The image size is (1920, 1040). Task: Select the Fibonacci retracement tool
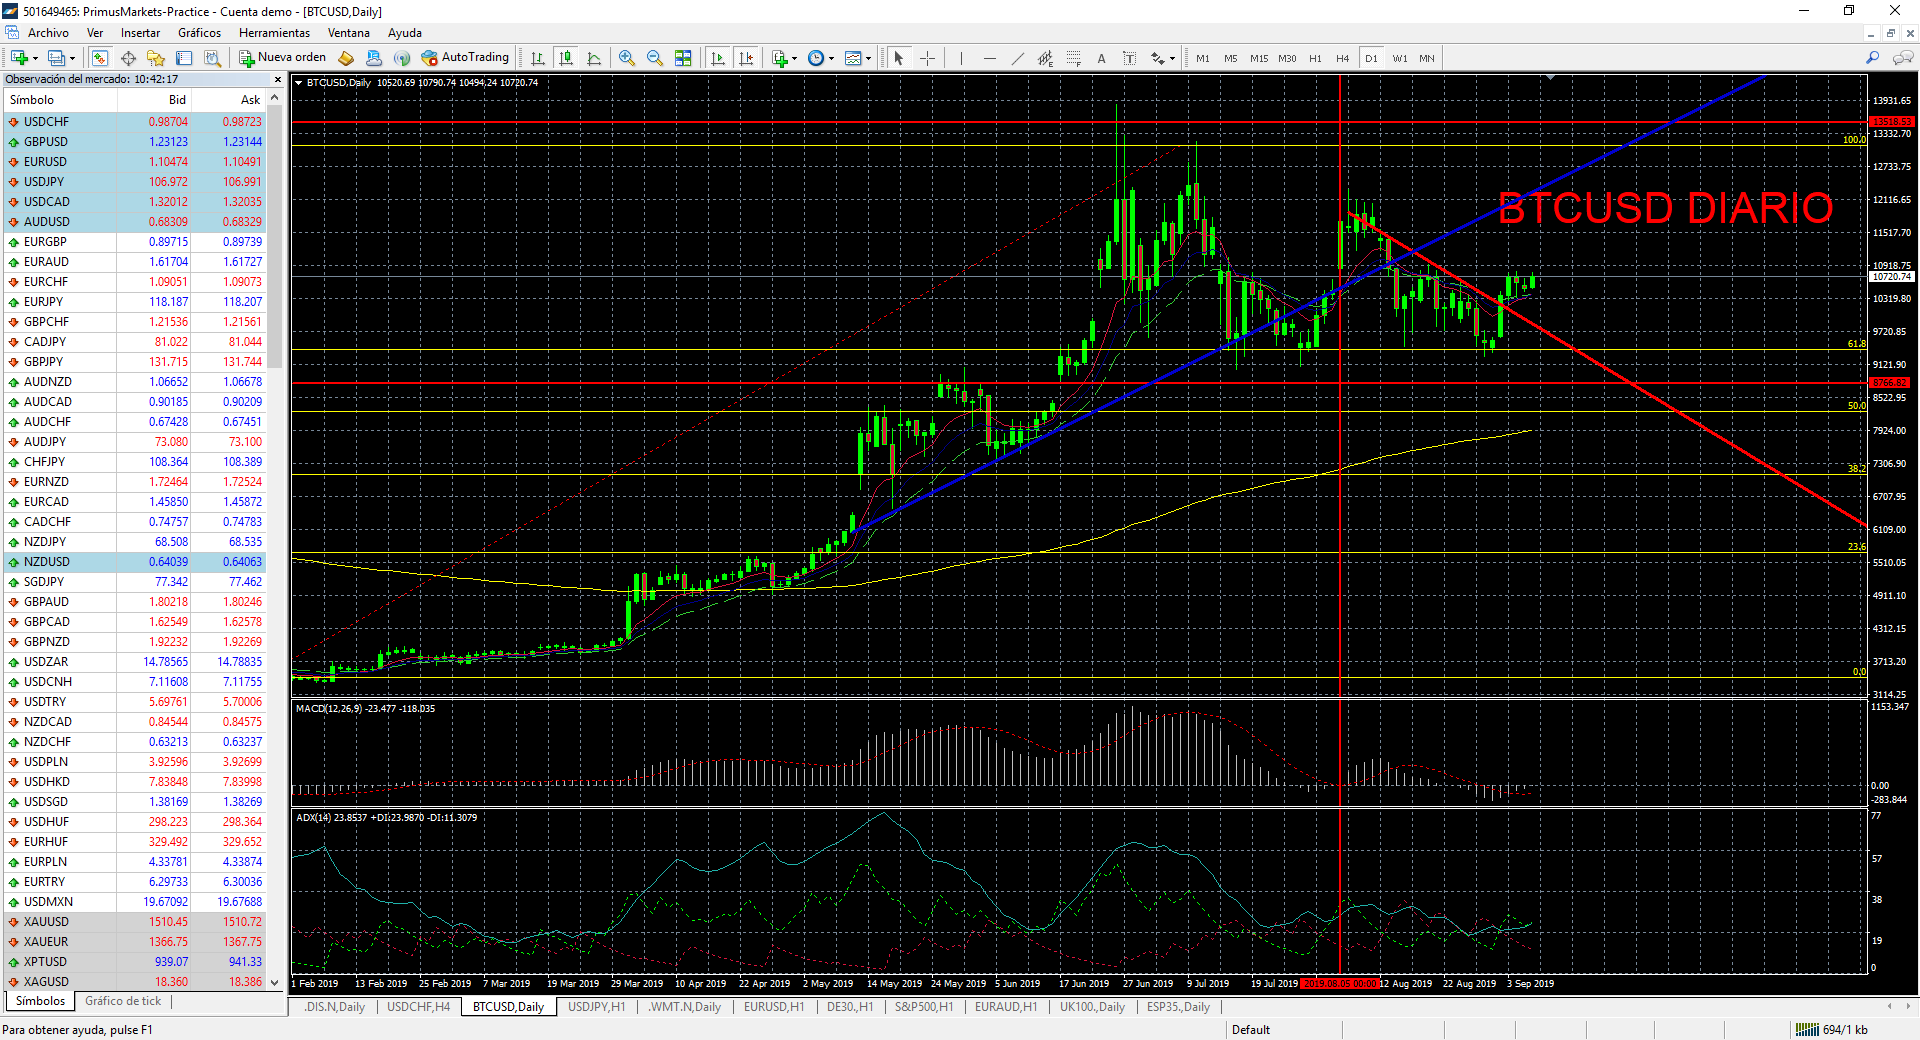[1073, 58]
